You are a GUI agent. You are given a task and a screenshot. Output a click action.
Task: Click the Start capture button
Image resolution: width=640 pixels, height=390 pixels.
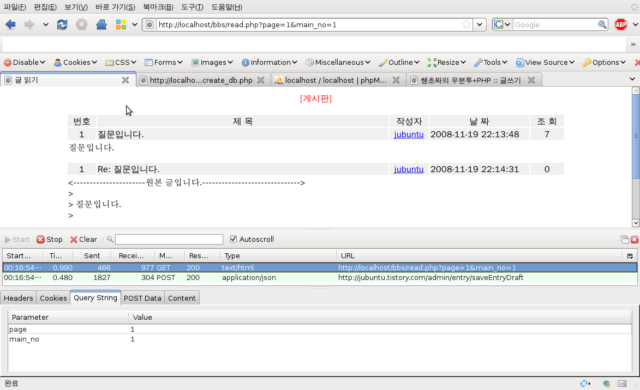(x=17, y=239)
